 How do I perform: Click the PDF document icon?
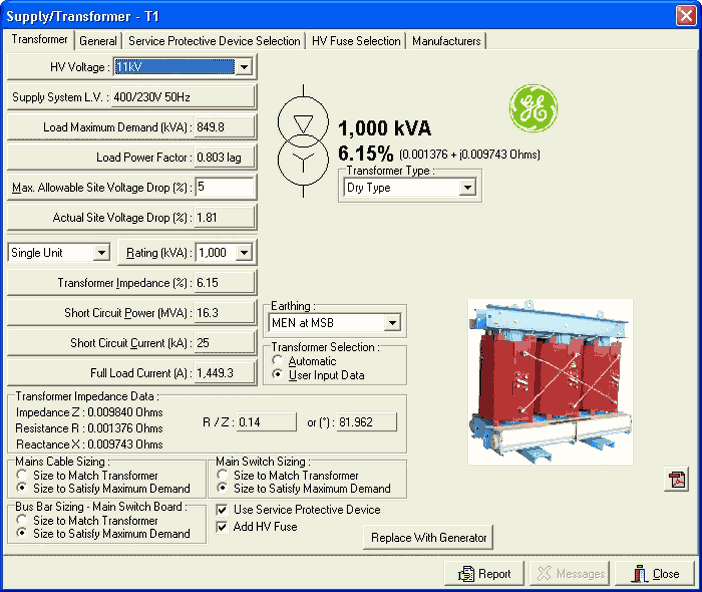[677, 480]
